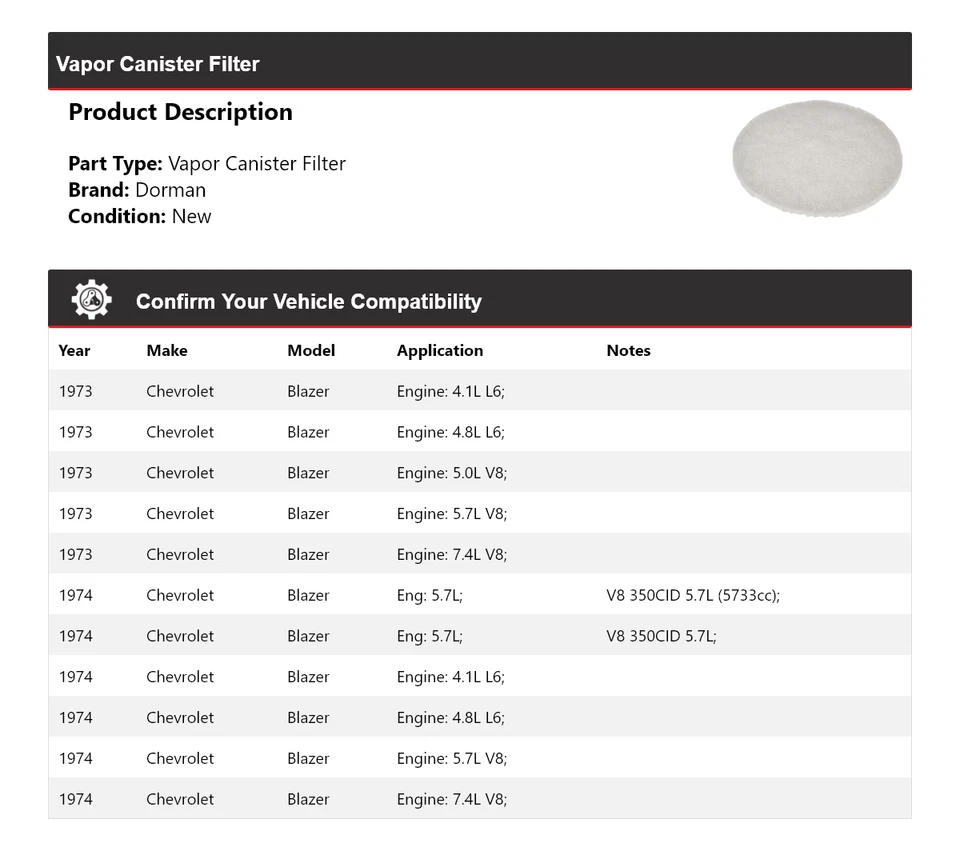Click the V8 350CID 5.7L; note without cc
Image resolution: width=960 pixels, height=851 pixels.
click(x=661, y=635)
